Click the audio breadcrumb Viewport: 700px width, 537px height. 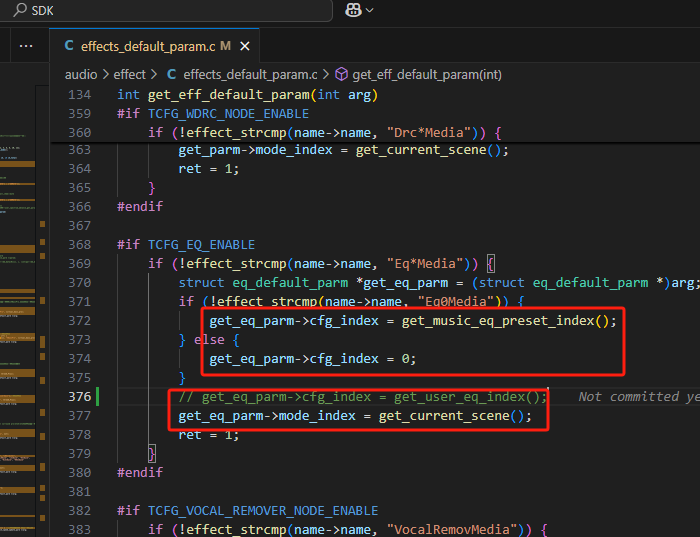[81, 75]
